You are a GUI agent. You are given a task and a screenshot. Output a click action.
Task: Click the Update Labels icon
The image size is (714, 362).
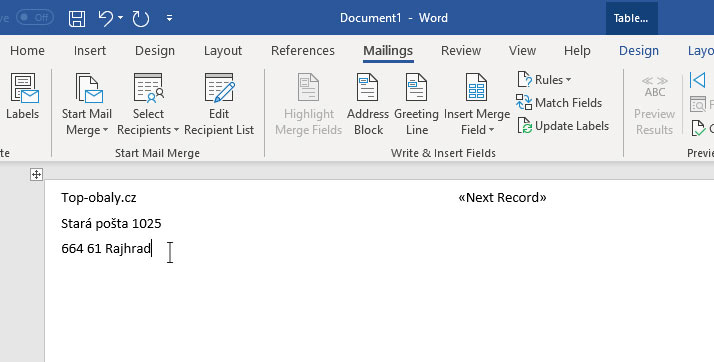(x=525, y=126)
